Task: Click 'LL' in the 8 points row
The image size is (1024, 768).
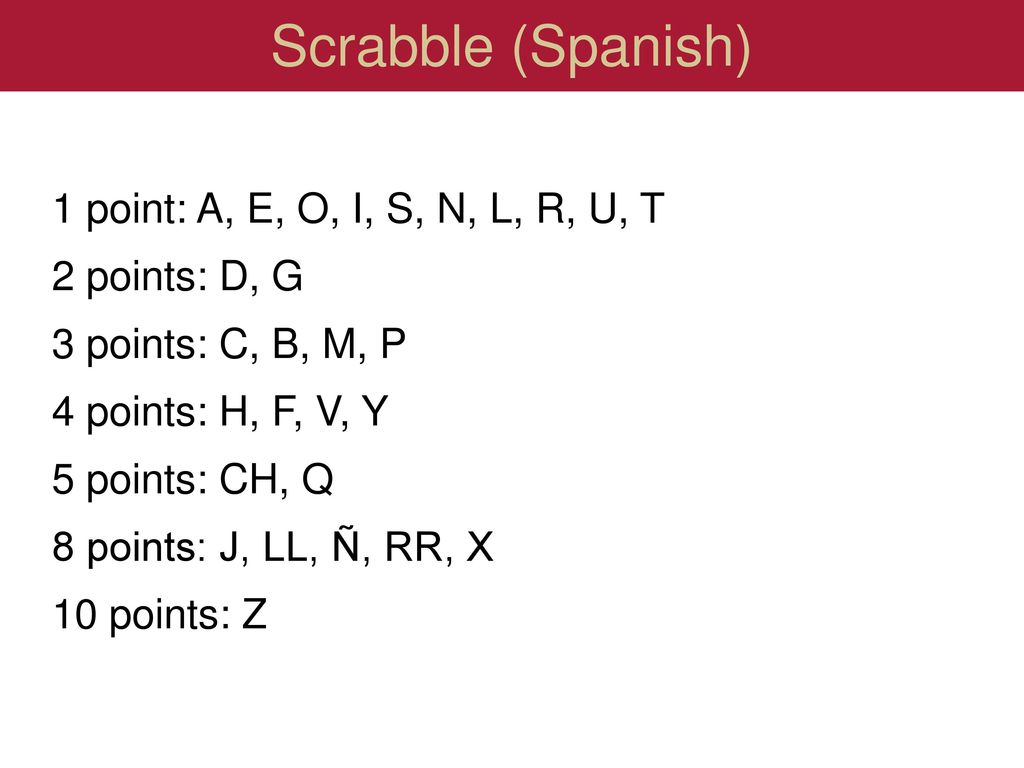Action: click(x=285, y=547)
